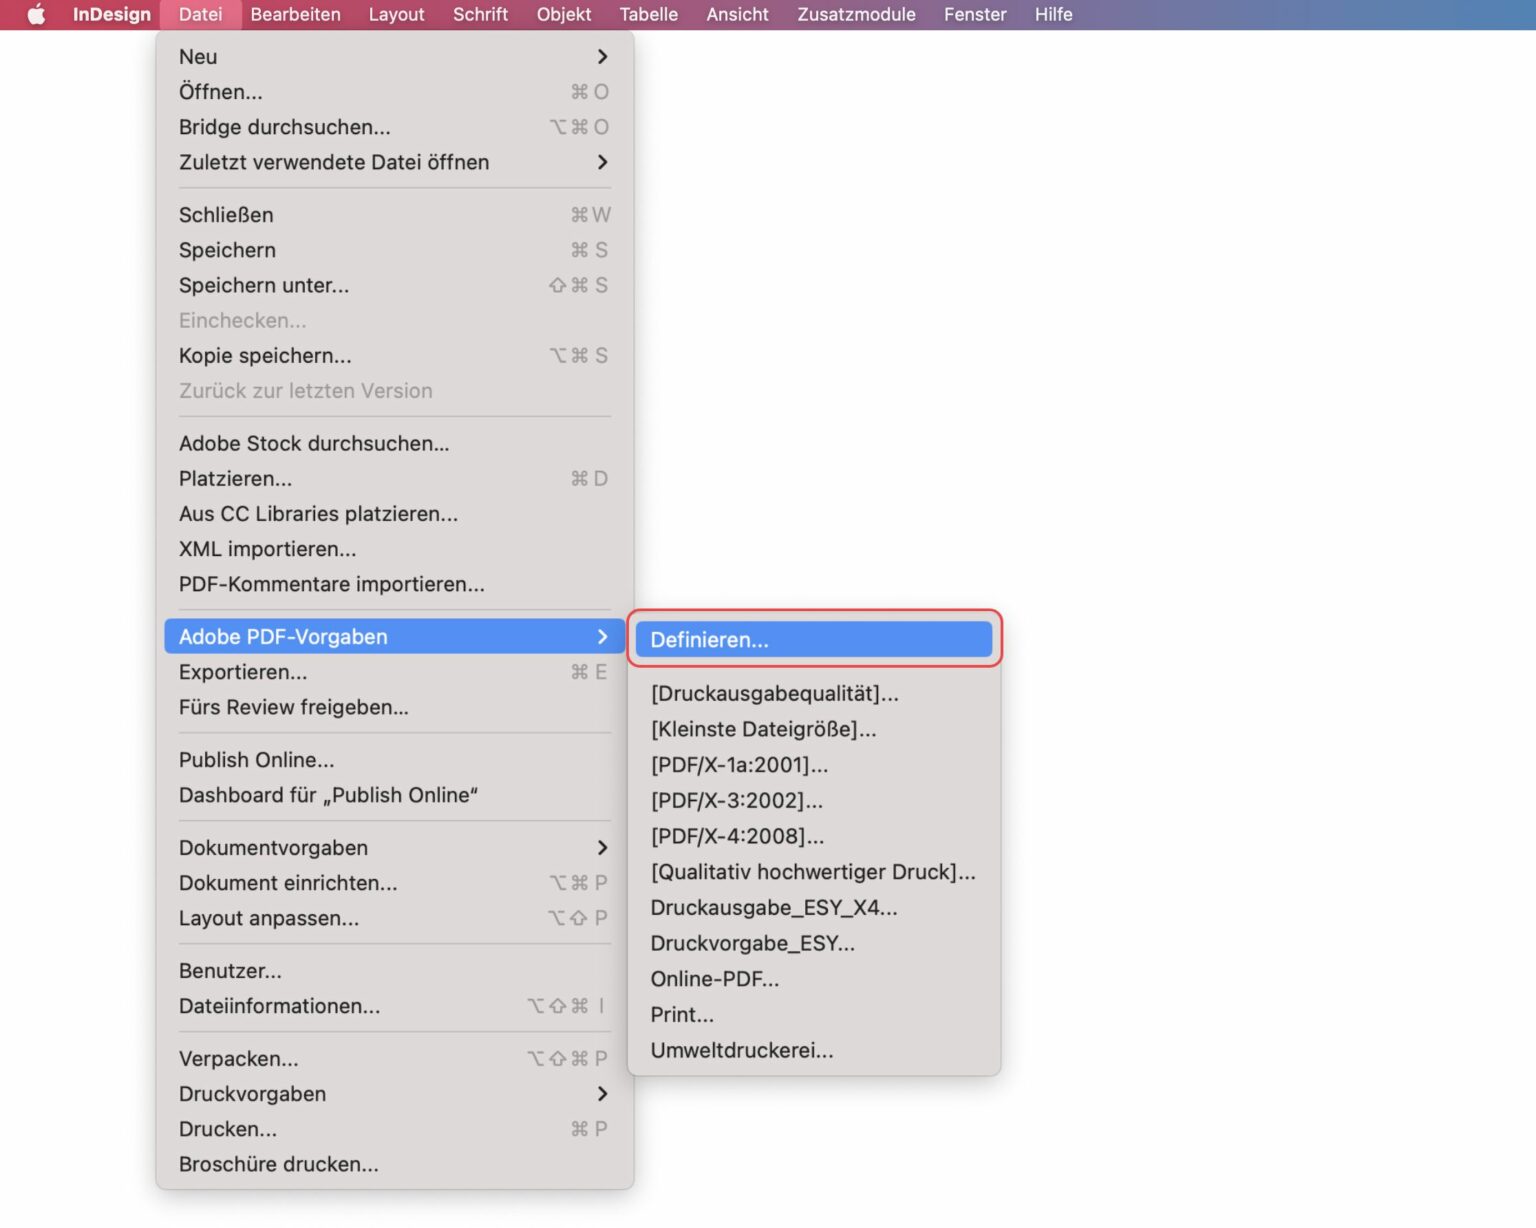Click Definieren... in the submenu

click(x=814, y=640)
